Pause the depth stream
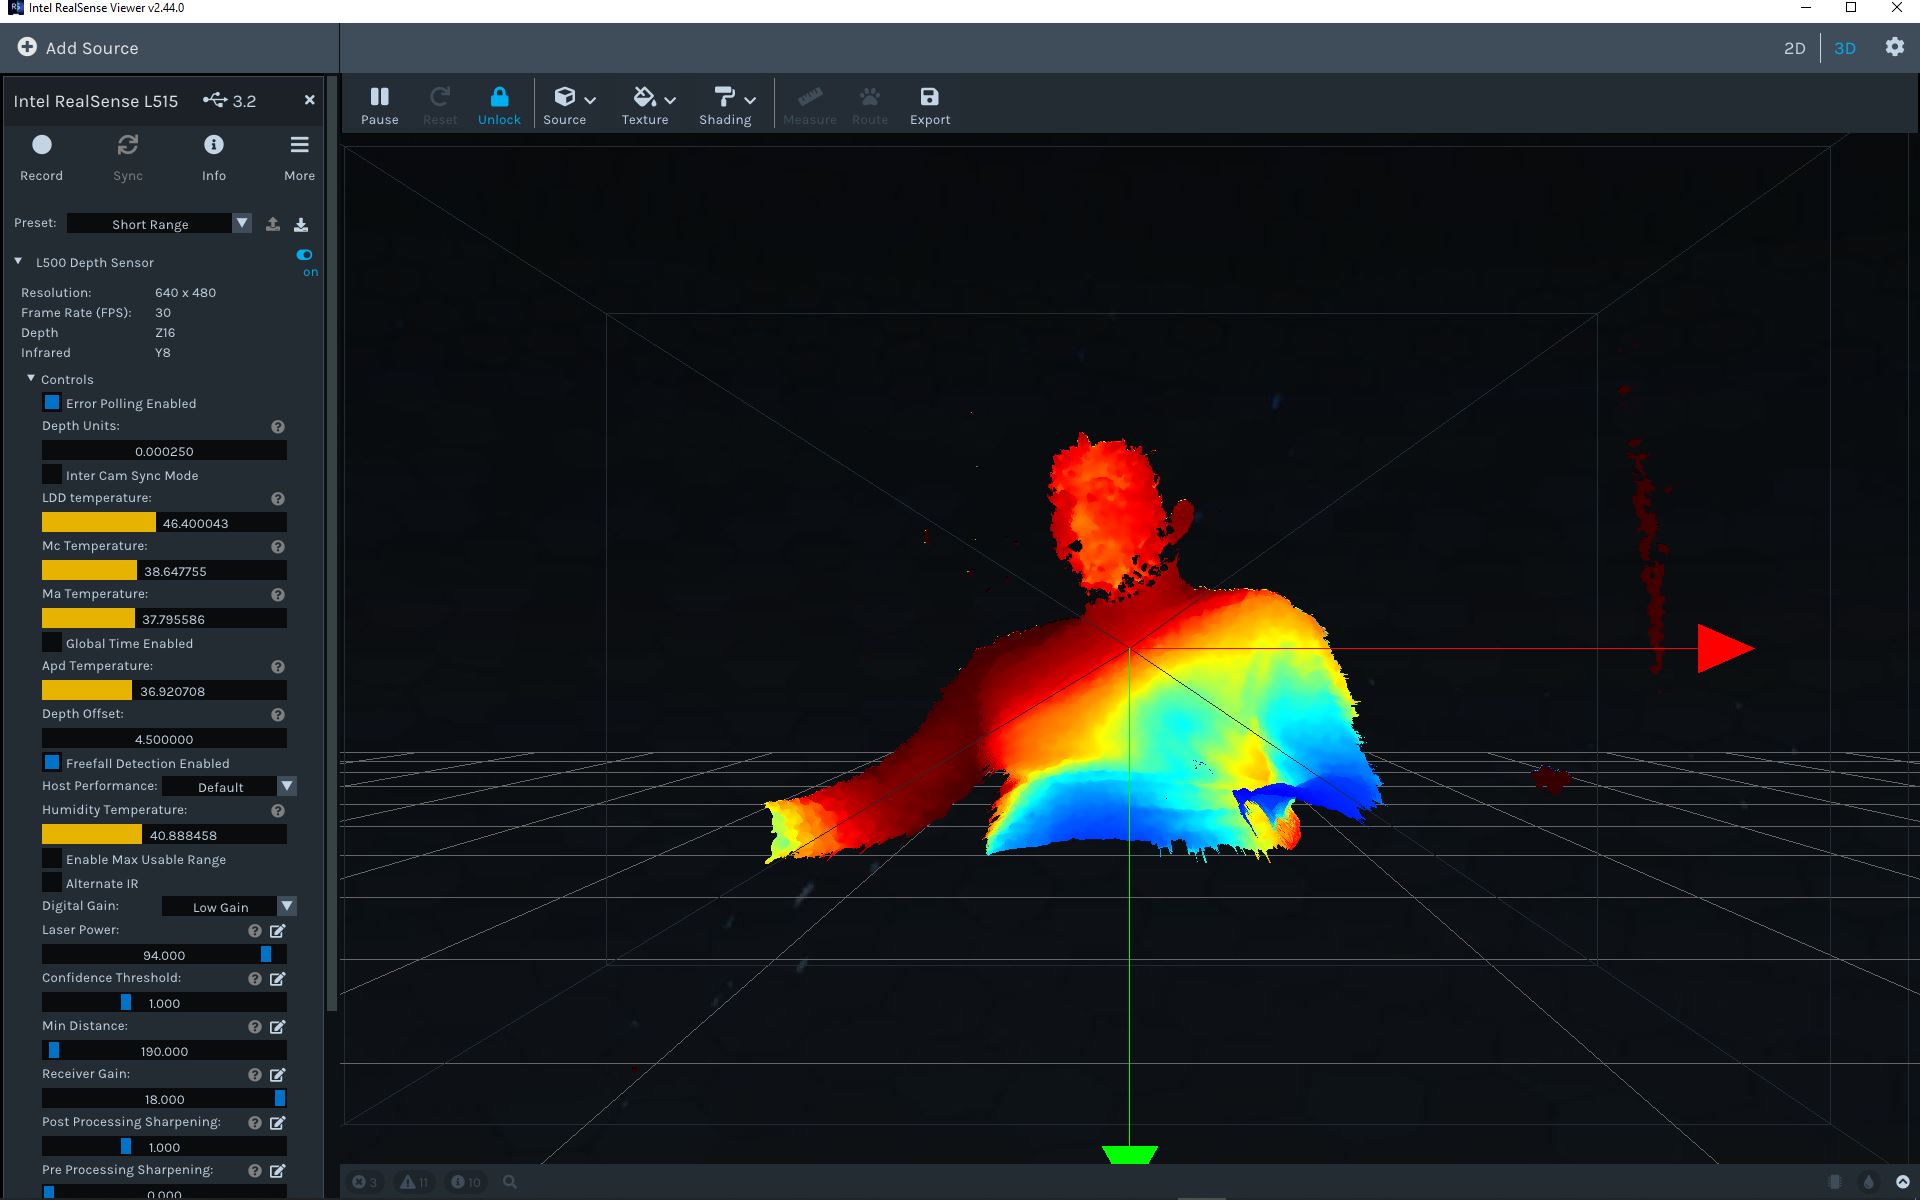The image size is (1920, 1200). pyautogui.click(x=380, y=104)
